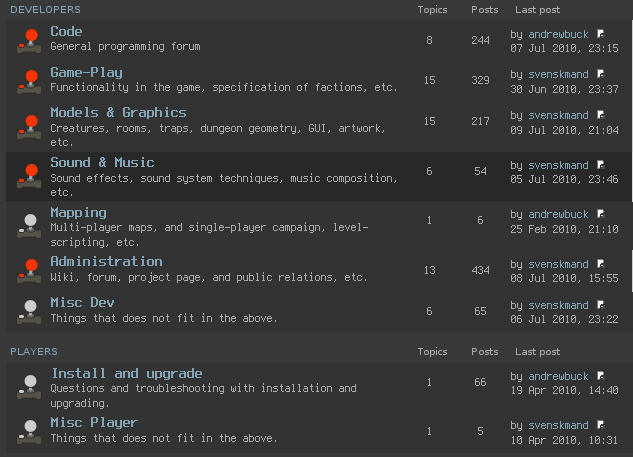View latest post icon in Mapping row
The image size is (633, 457).
[x=601, y=214]
